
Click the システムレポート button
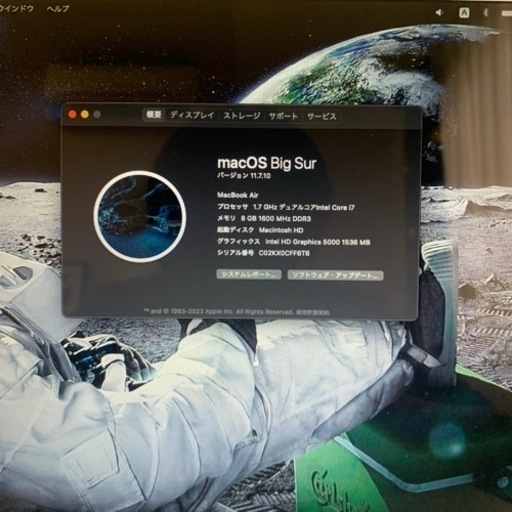click(x=249, y=274)
